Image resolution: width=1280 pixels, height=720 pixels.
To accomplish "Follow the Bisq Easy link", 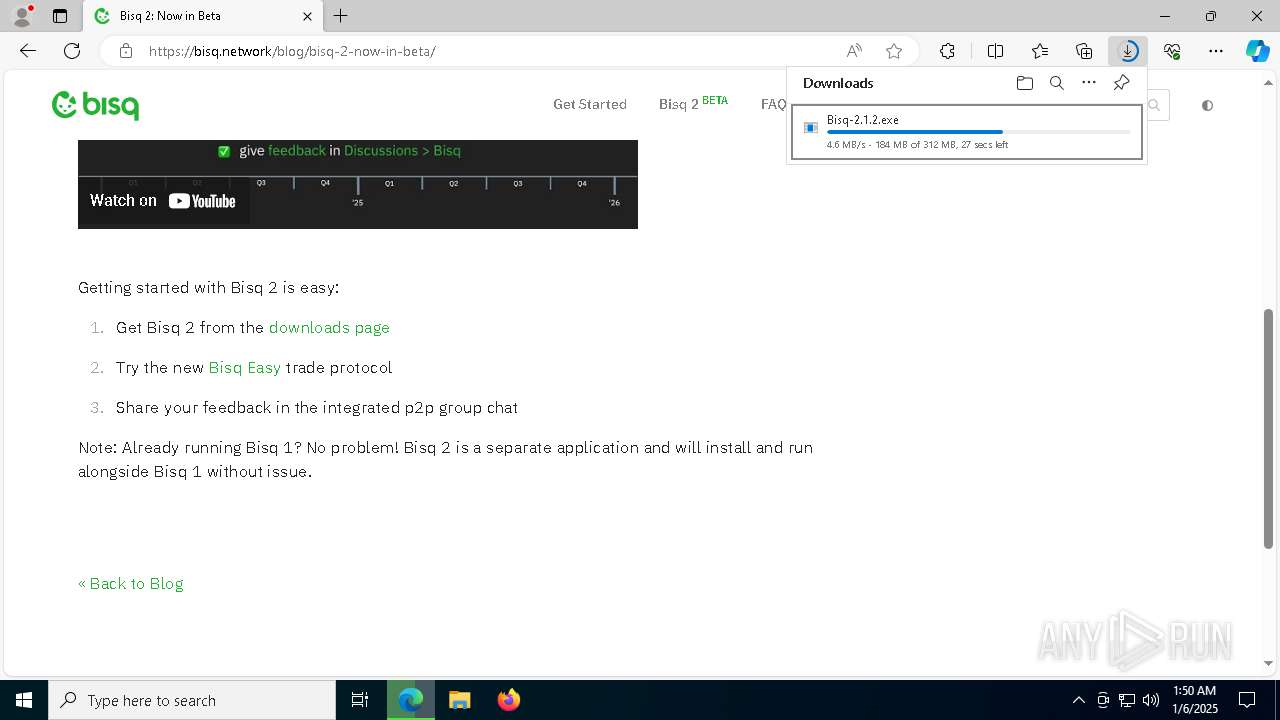I will (x=244, y=368).
